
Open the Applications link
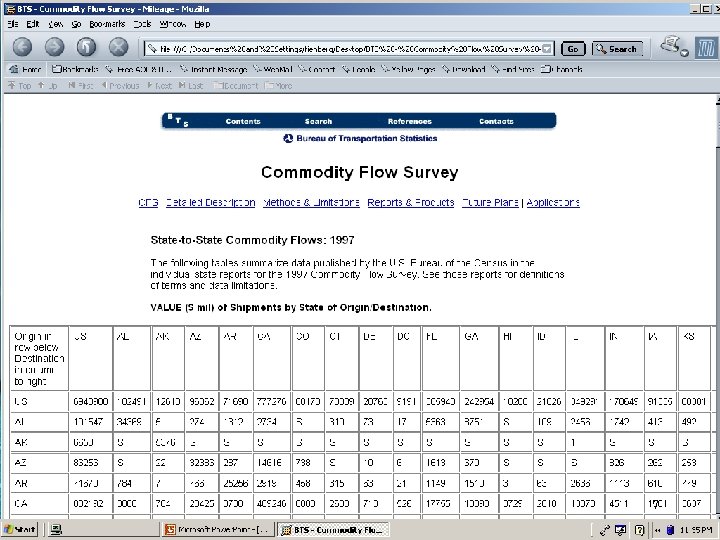point(553,202)
